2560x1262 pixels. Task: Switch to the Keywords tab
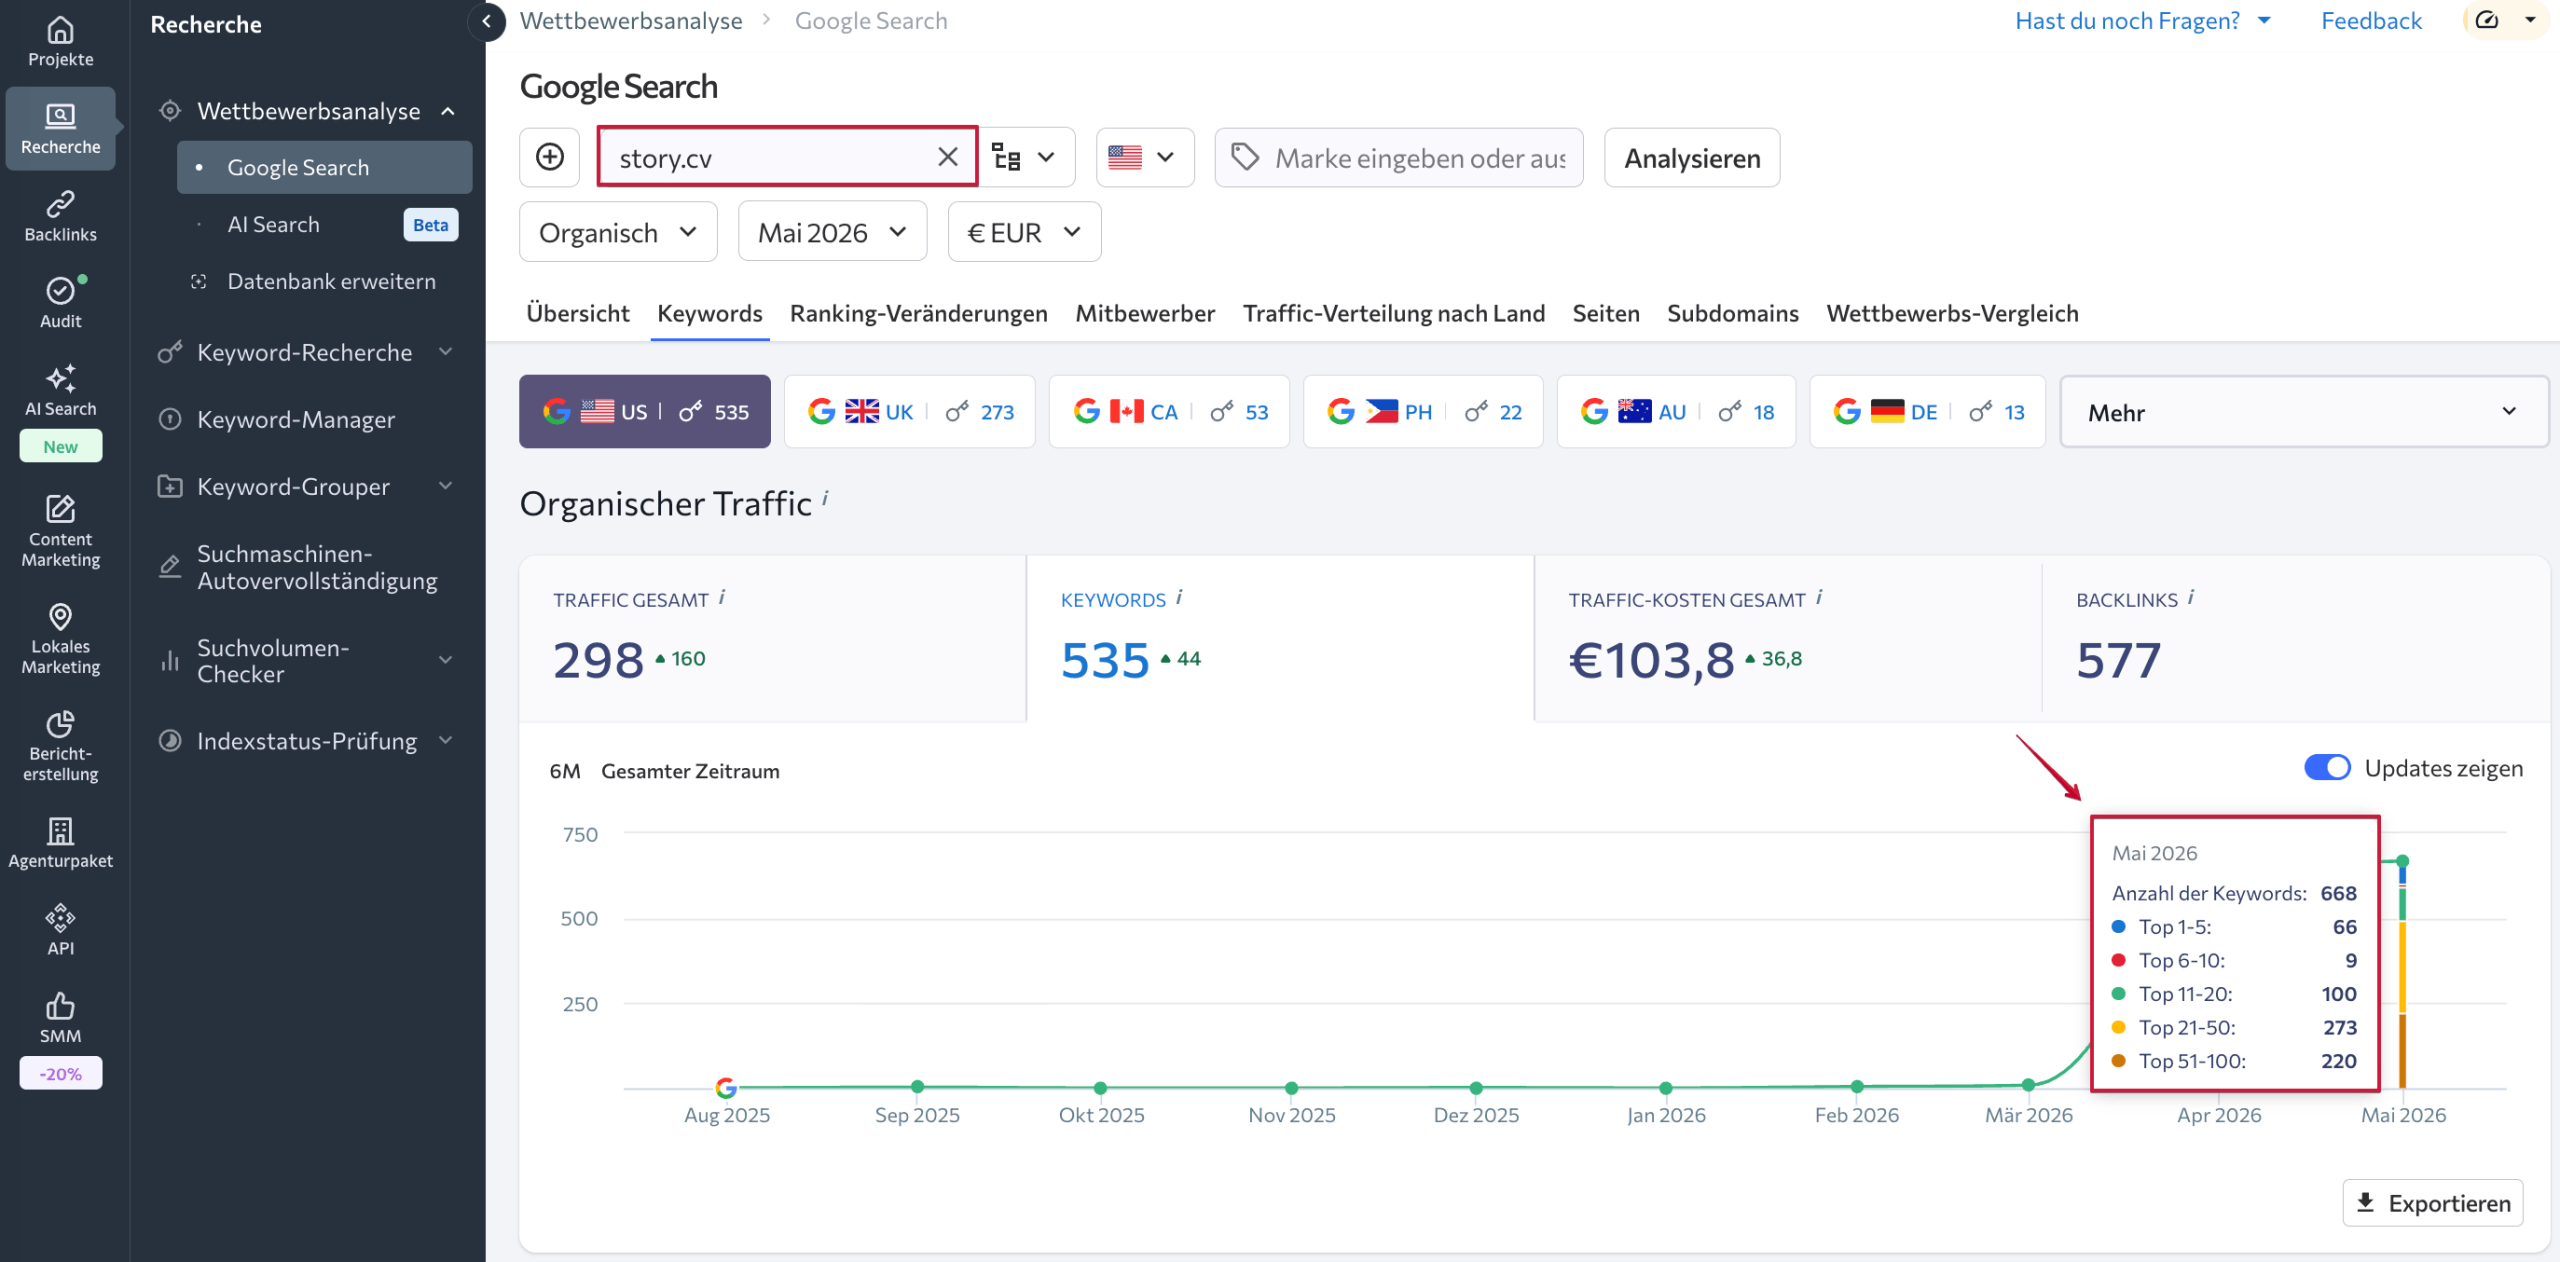click(709, 313)
